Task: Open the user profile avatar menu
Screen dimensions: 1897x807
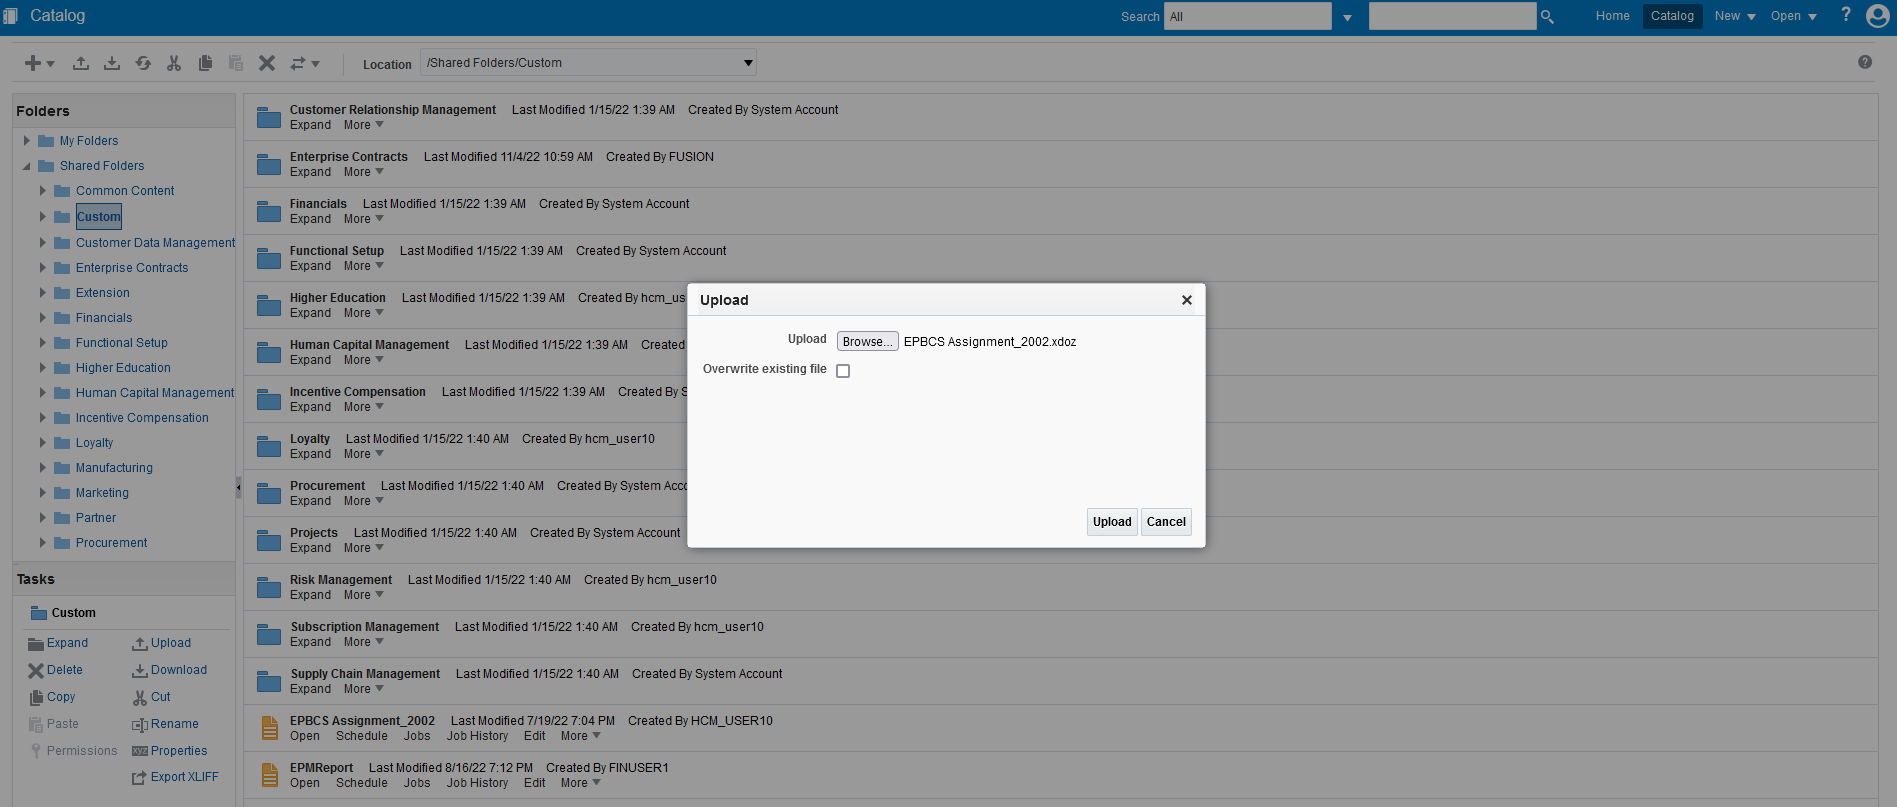Action: click(x=1878, y=15)
